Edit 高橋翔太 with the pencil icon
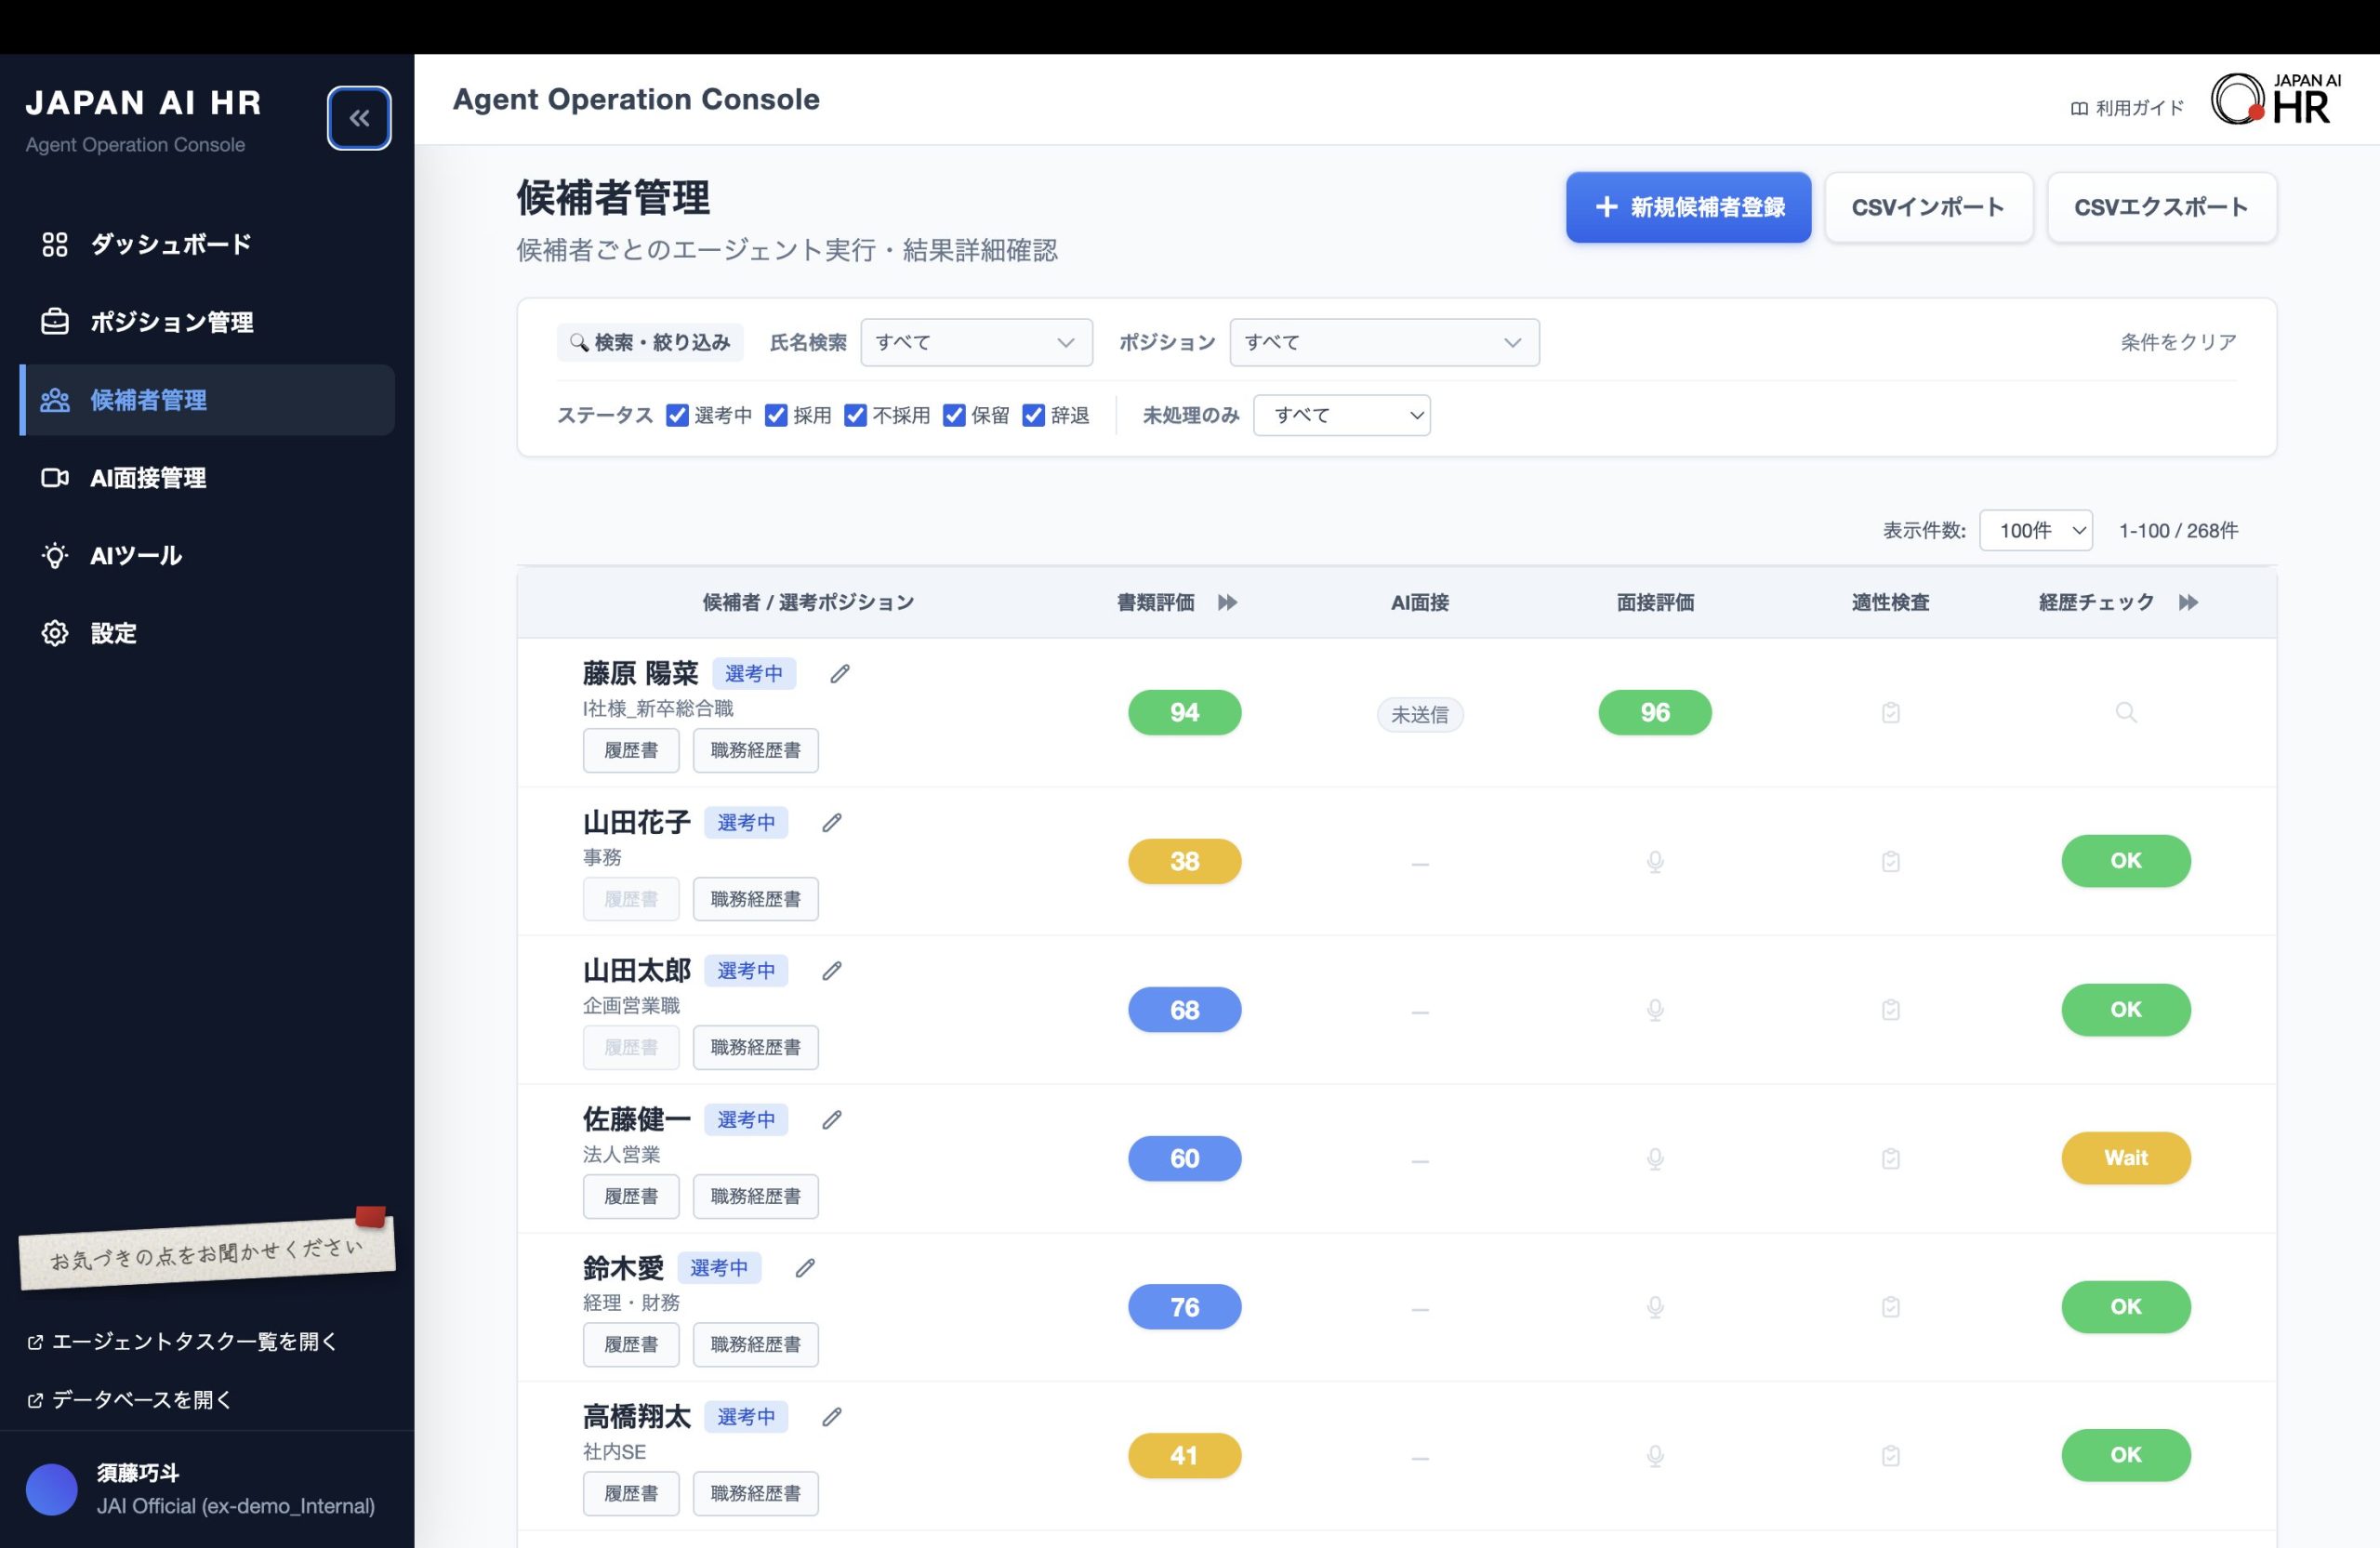Viewport: 2380px width, 1548px height. 832,1417
